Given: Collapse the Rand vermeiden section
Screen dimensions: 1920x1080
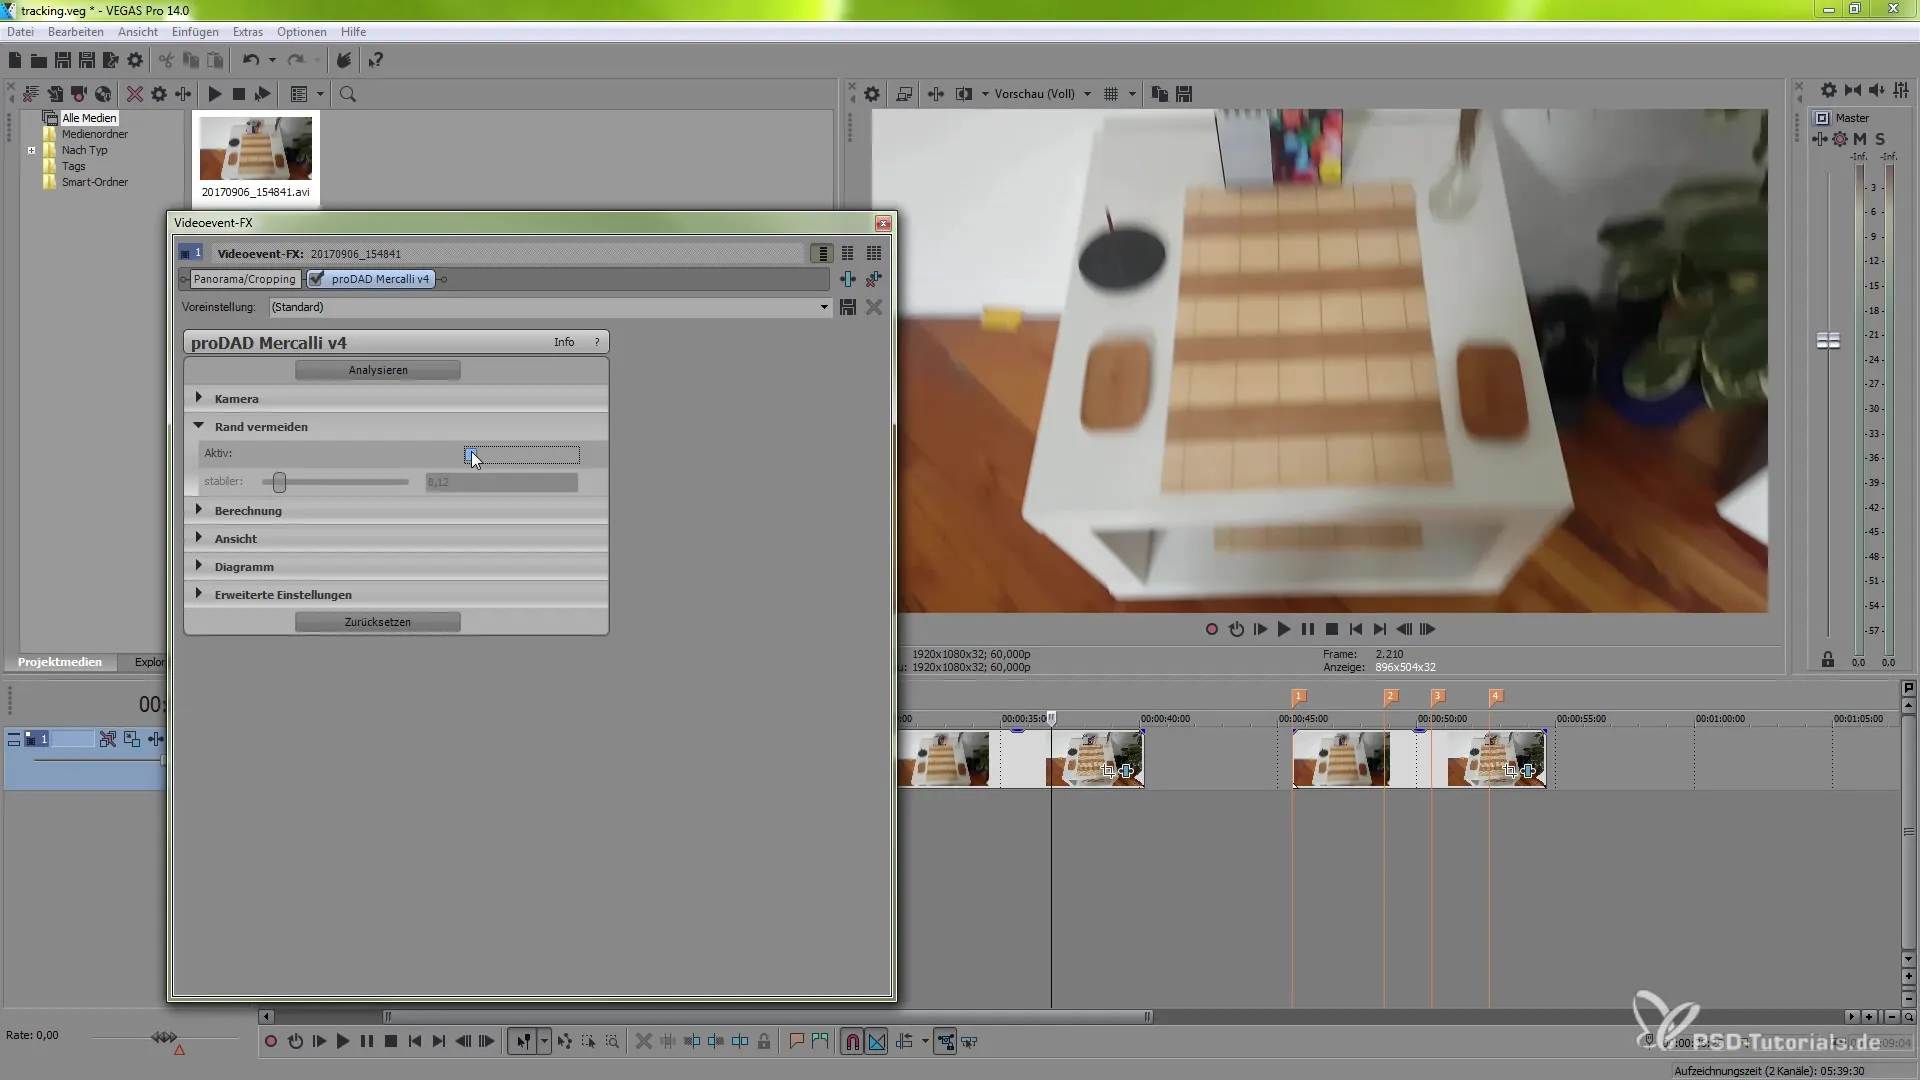Looking at the screenshot, I should (x=198, y=426).
